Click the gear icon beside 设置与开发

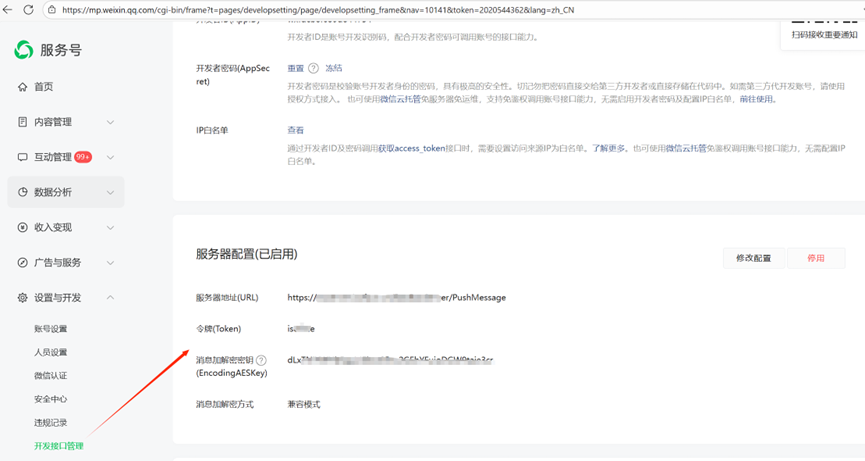(23, 297)
